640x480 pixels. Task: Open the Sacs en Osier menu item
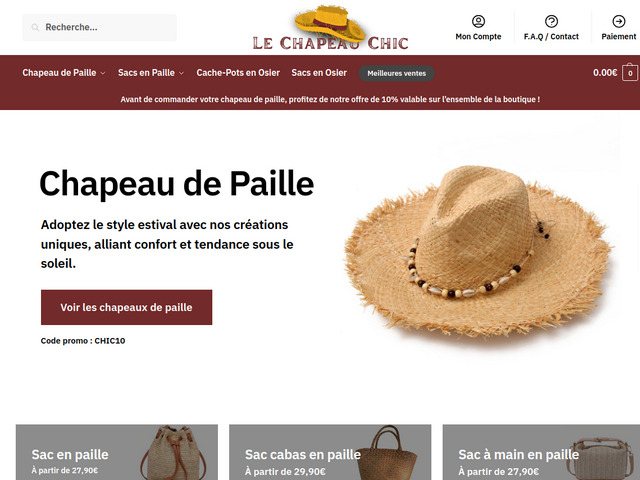[319, 73]
